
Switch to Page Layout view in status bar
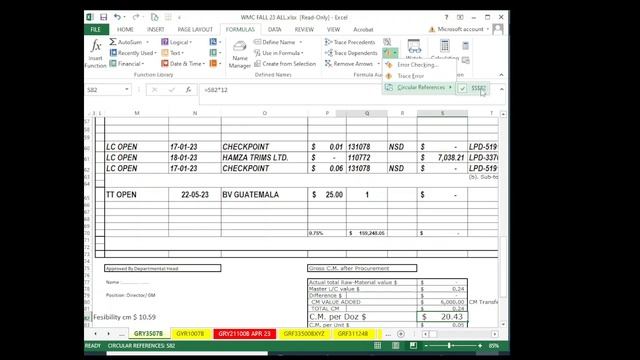396,346
